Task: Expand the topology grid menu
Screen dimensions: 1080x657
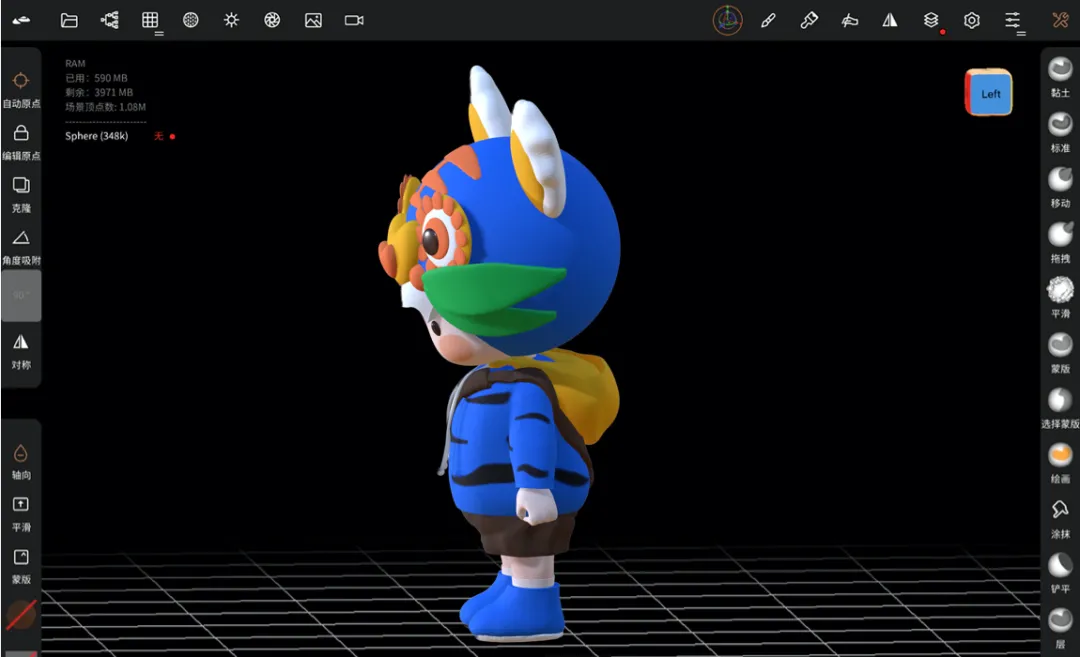Action: (x=151, y=21)
